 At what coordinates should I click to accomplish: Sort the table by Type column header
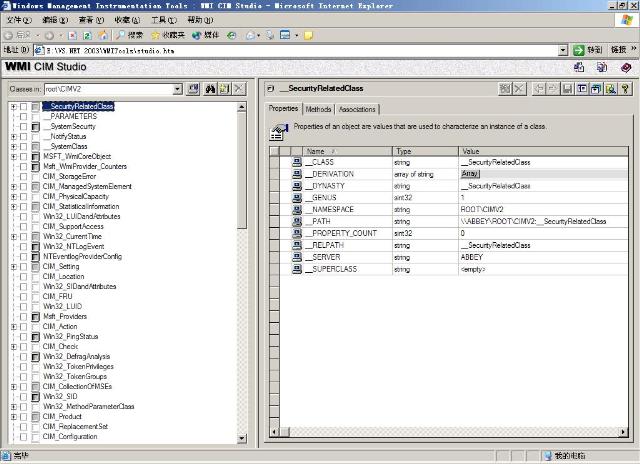[x=425, y=151]
